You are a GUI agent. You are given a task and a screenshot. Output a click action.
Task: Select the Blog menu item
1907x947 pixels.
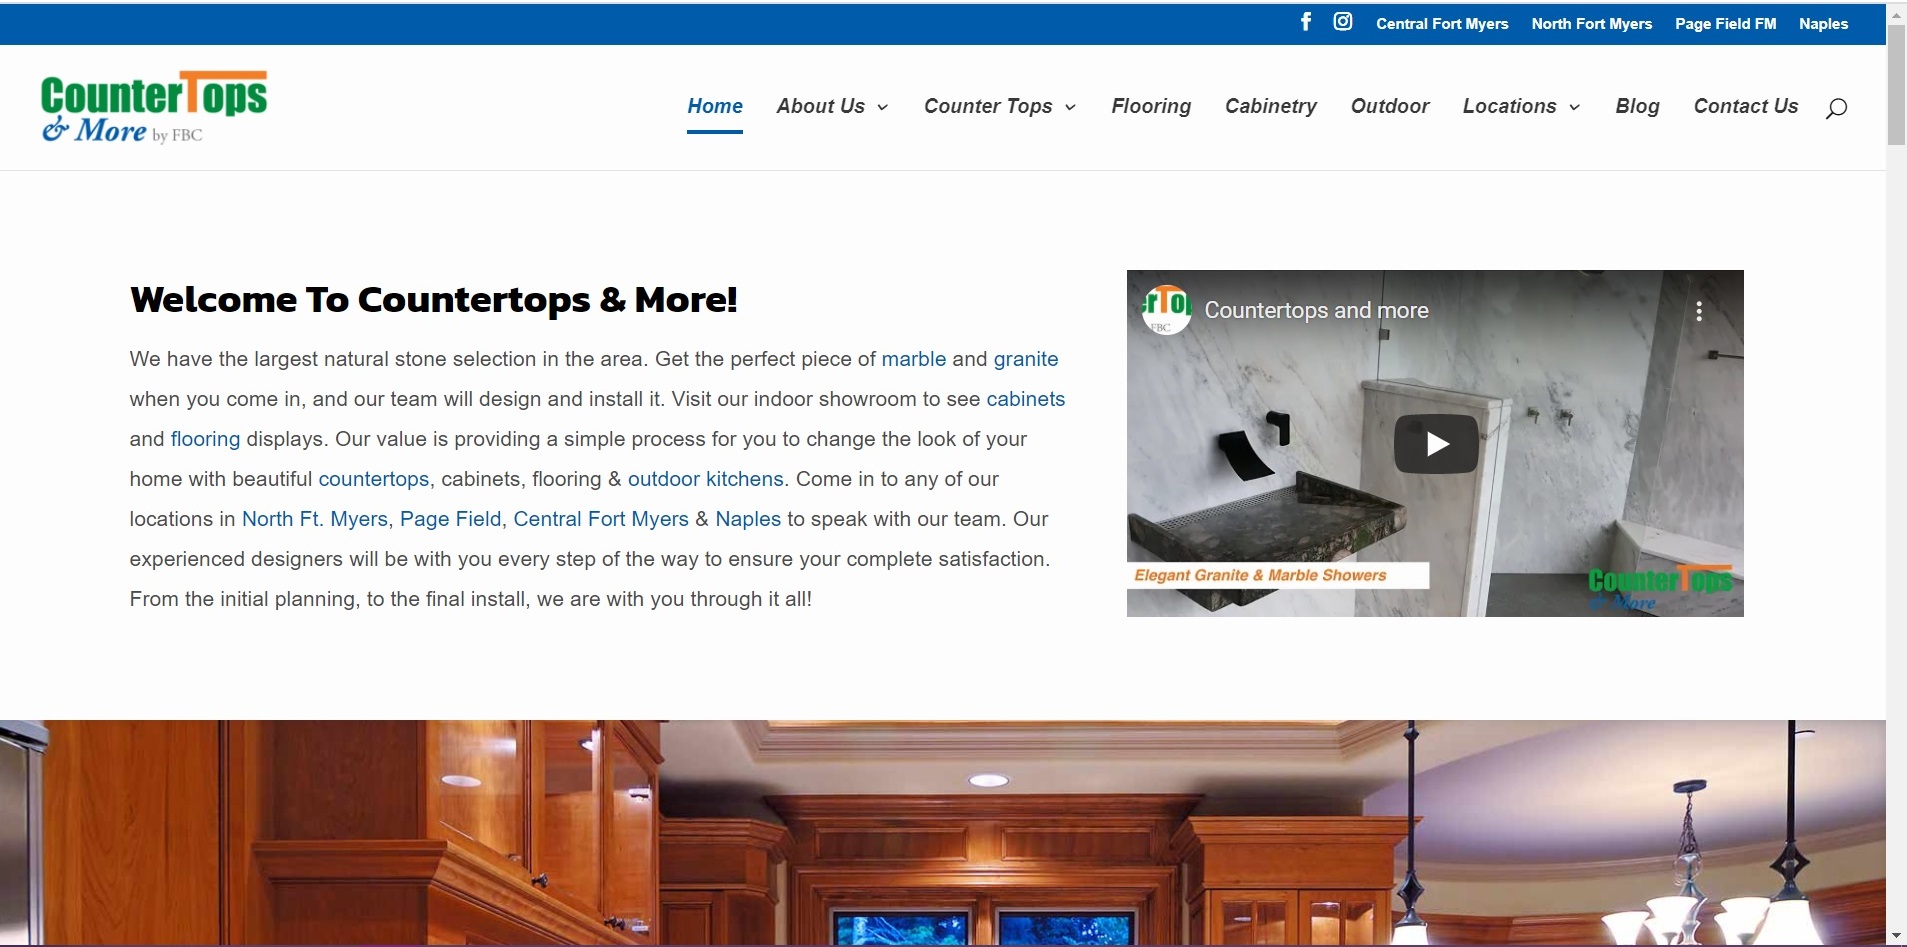tap(1637, 106)
